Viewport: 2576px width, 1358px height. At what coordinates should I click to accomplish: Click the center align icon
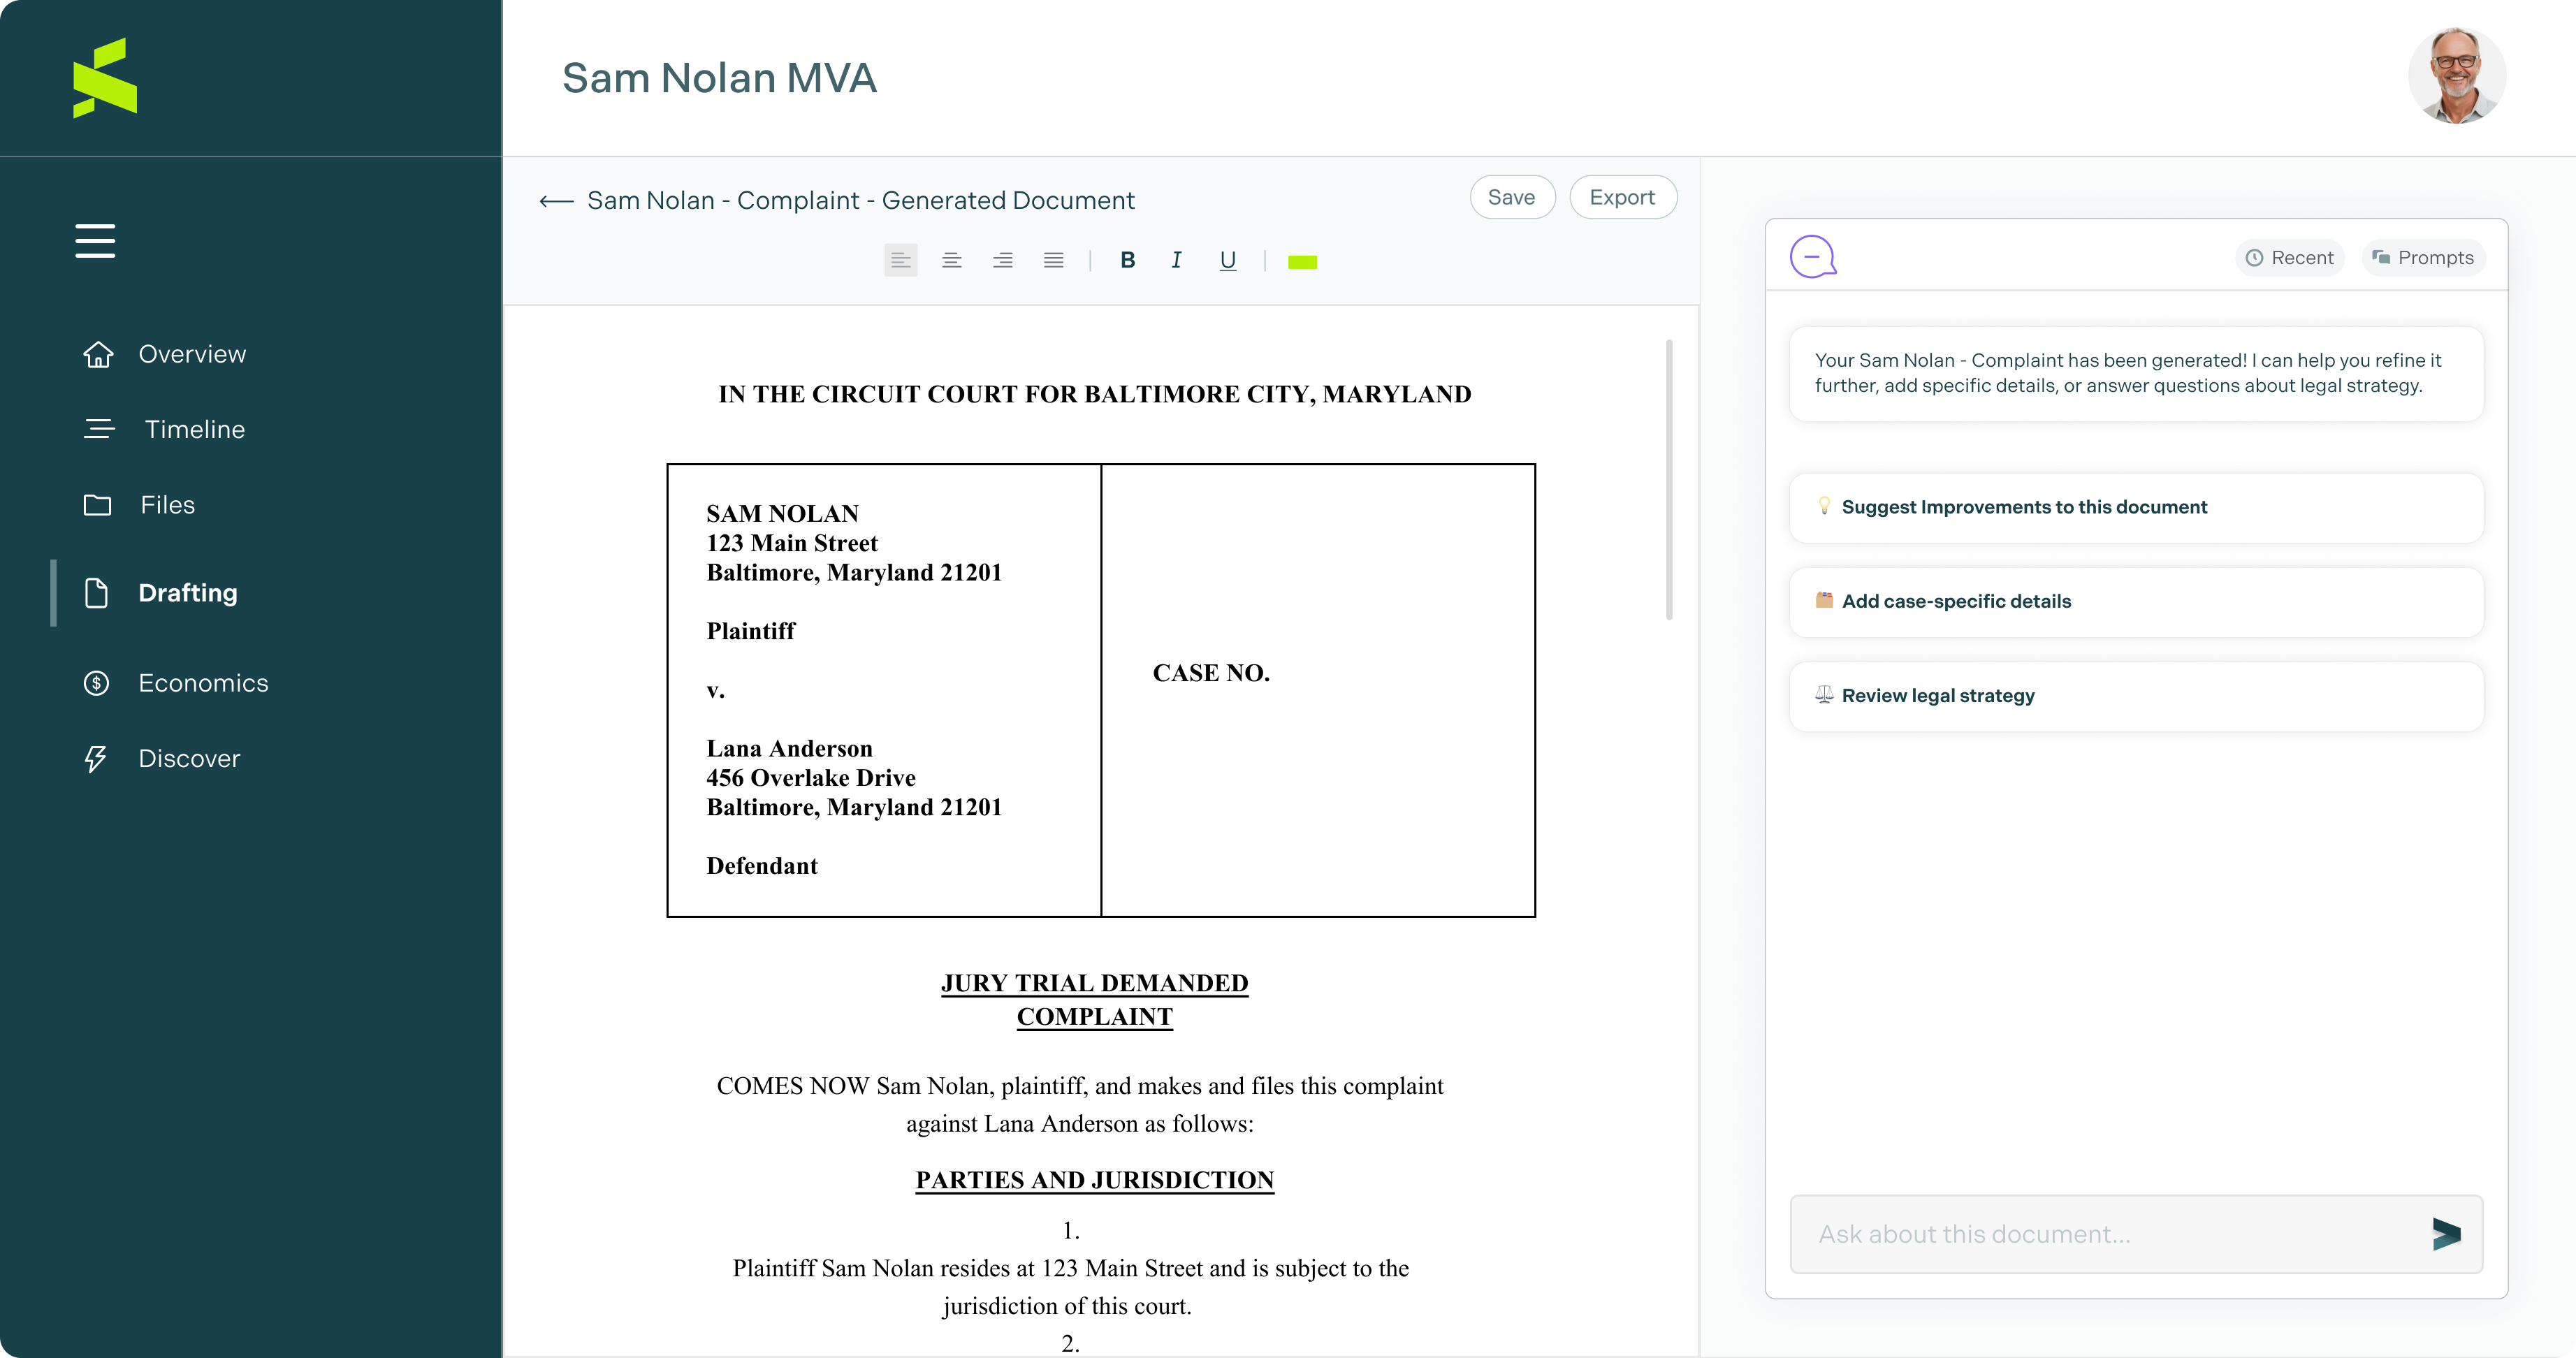coord(951,261)
